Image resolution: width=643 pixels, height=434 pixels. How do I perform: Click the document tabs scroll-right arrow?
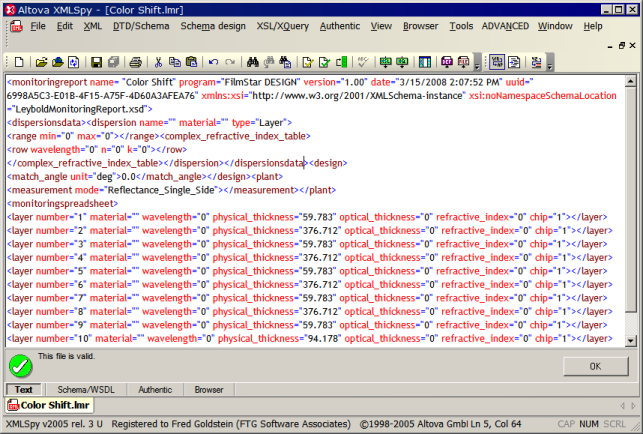click(633, 406)
